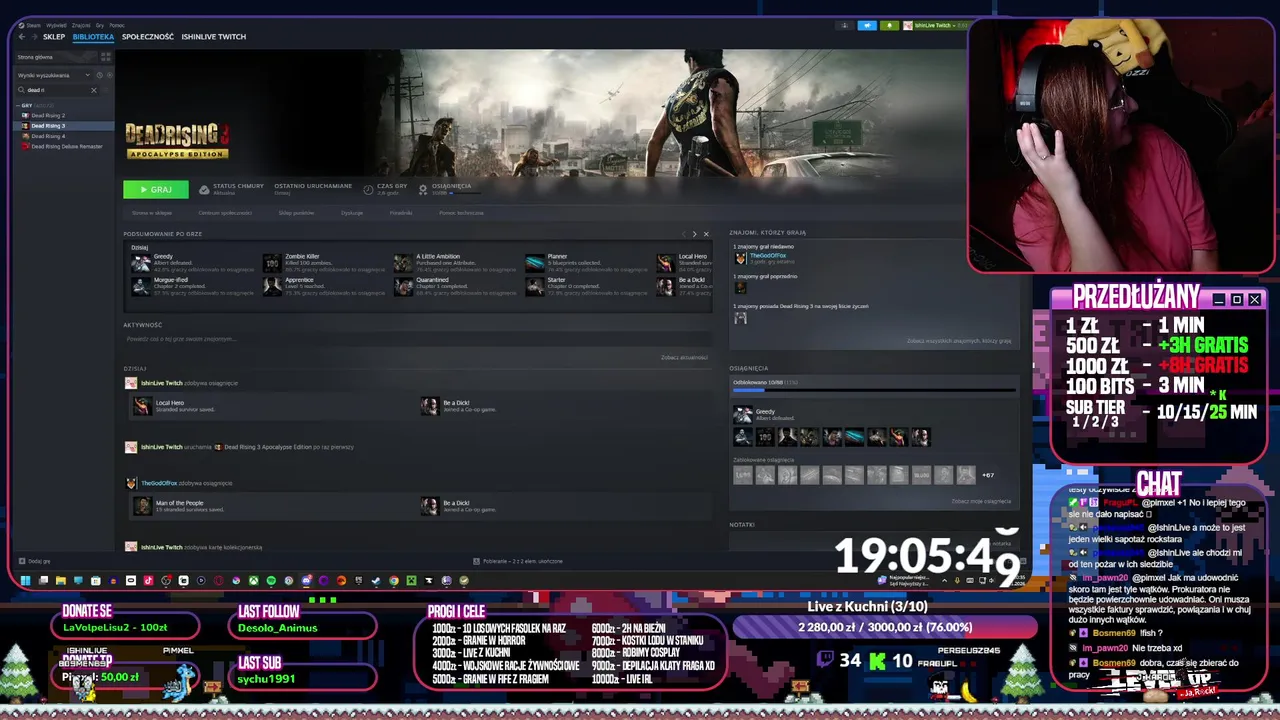Open File Explorer from the taskbar
Screen dimensions: 1280x720
tap(61, 580)
